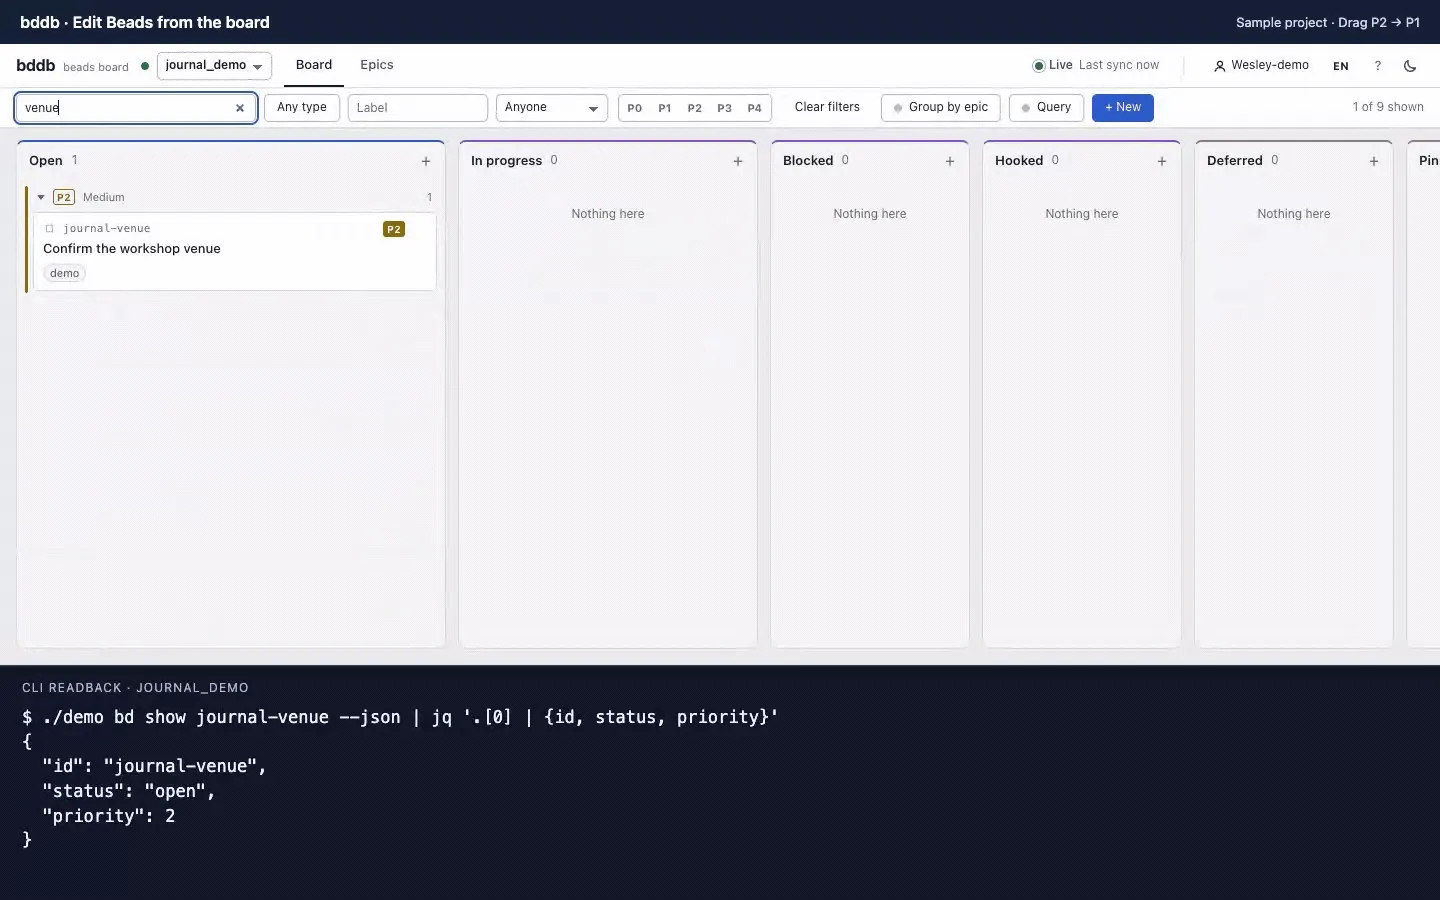The width and height of the screenshot is (1440, 900).
Task: Open help via the question mark icon
Action: click(x=1377, y=66)
